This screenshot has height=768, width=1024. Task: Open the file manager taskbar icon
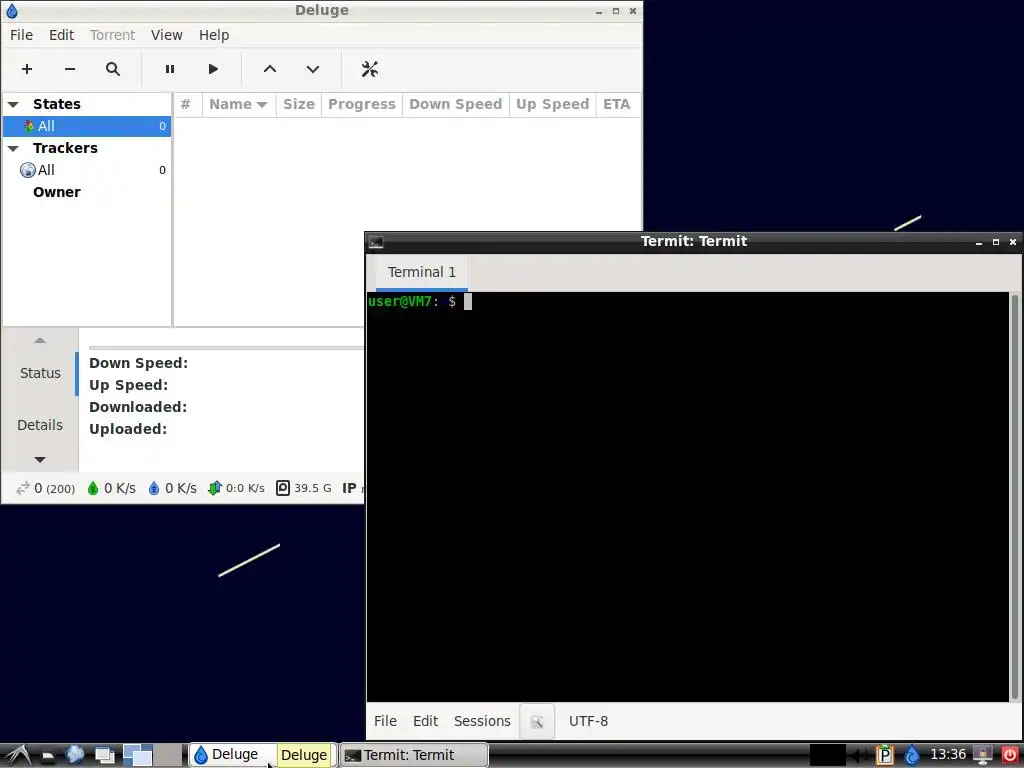[x=48, y=756]
